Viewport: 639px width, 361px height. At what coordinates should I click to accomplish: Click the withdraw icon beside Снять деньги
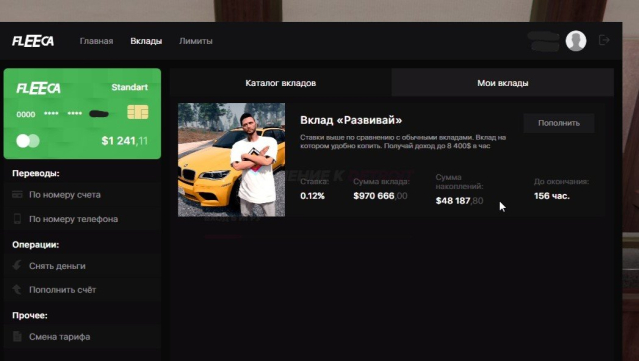17,266
